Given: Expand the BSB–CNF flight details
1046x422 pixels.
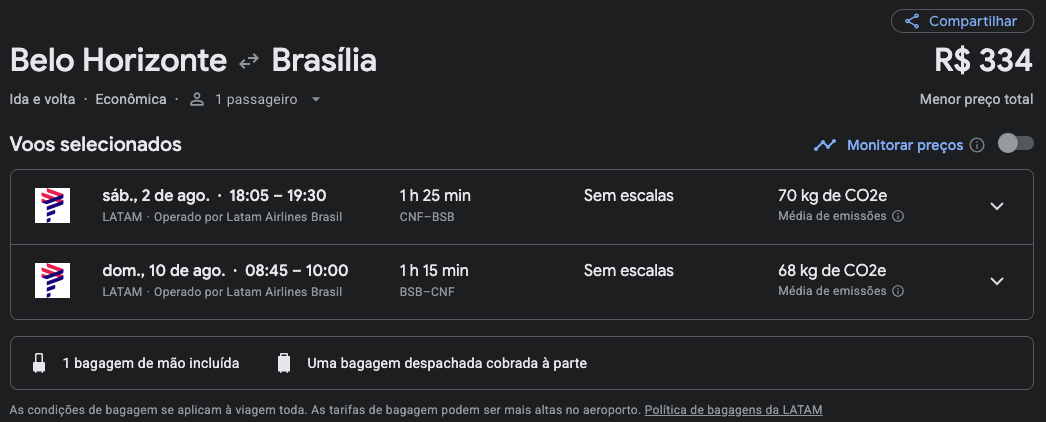Looking at the screenshot, I should (997, 281).
